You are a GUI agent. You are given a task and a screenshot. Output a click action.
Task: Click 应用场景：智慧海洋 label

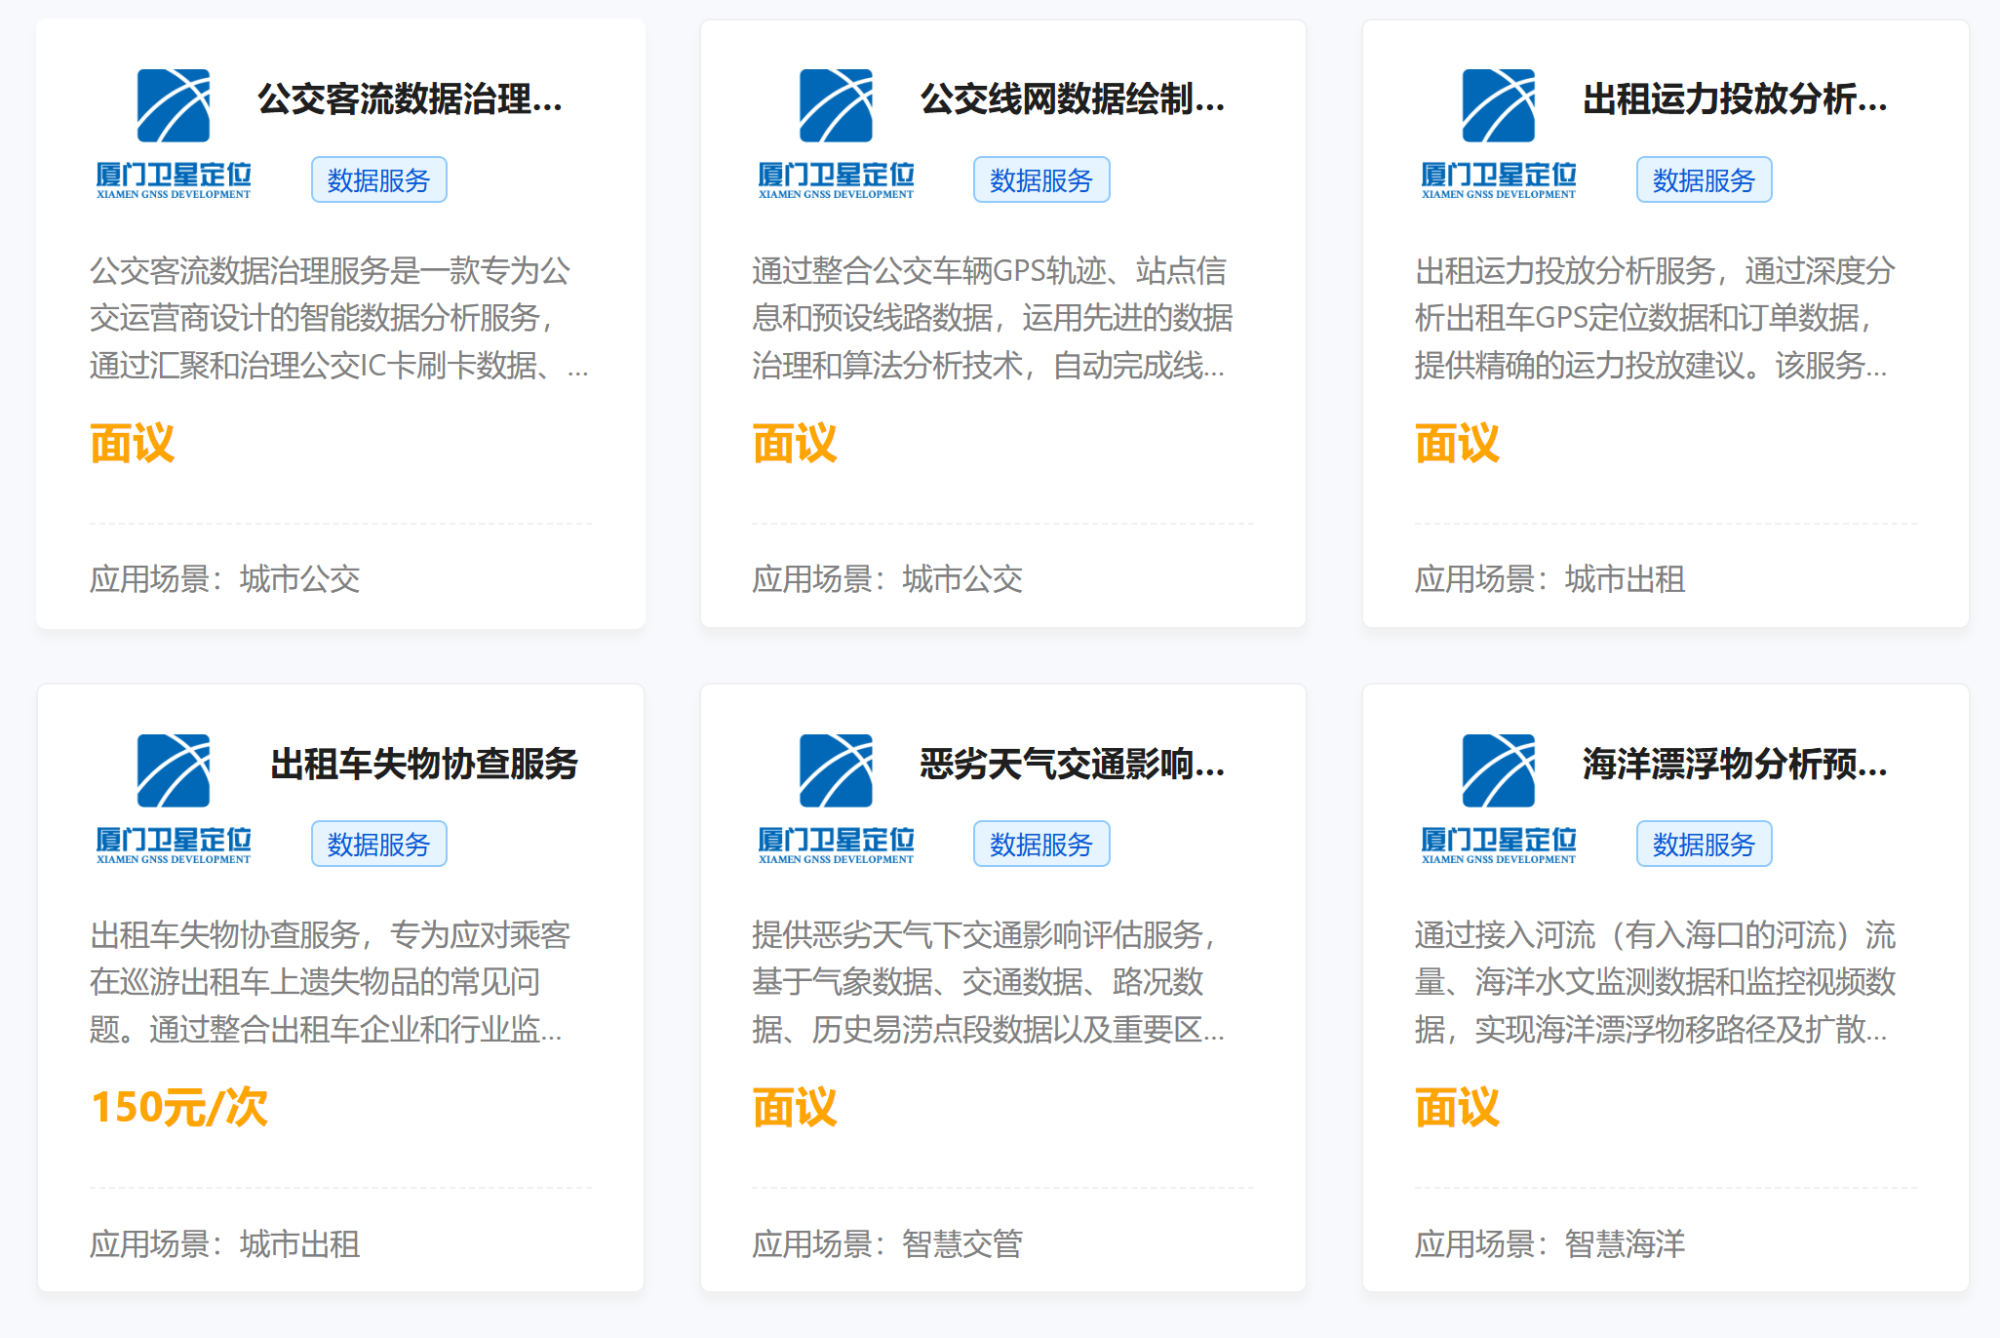click(1549, 1244)
